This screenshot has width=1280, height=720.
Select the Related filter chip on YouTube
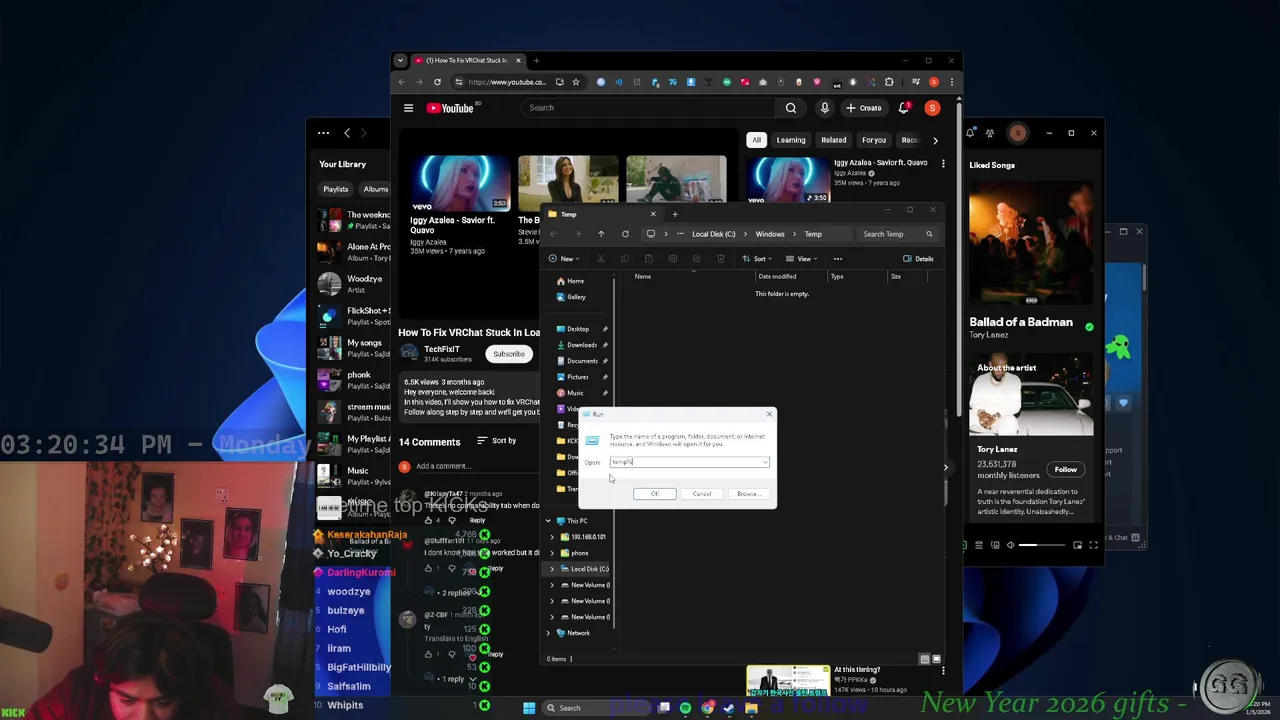[833, 140]
